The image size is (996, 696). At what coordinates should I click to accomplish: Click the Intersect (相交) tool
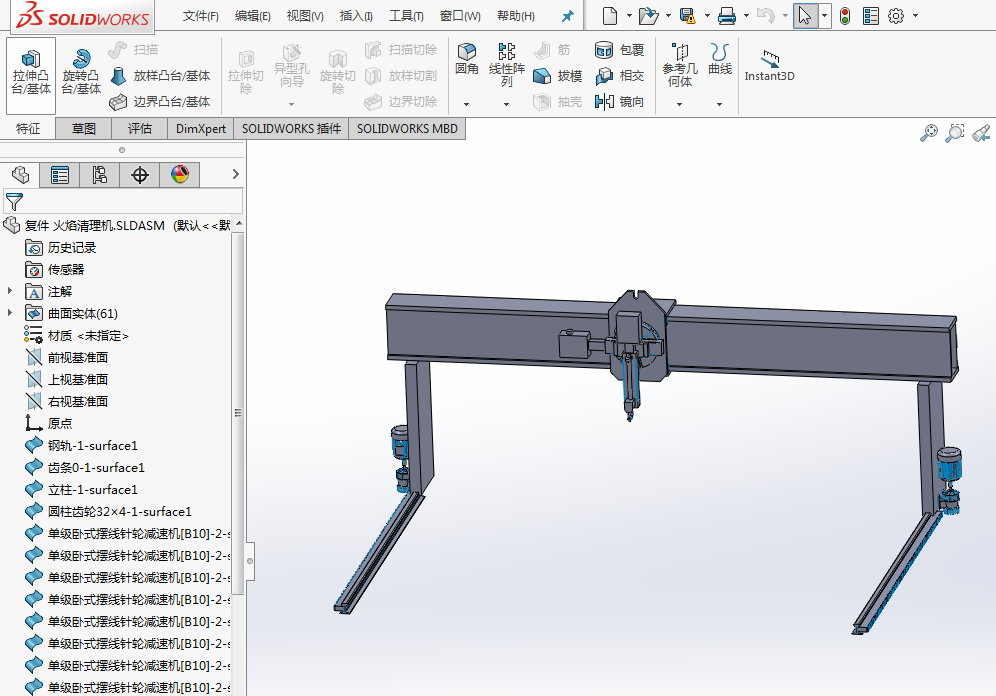pos(619,76)
